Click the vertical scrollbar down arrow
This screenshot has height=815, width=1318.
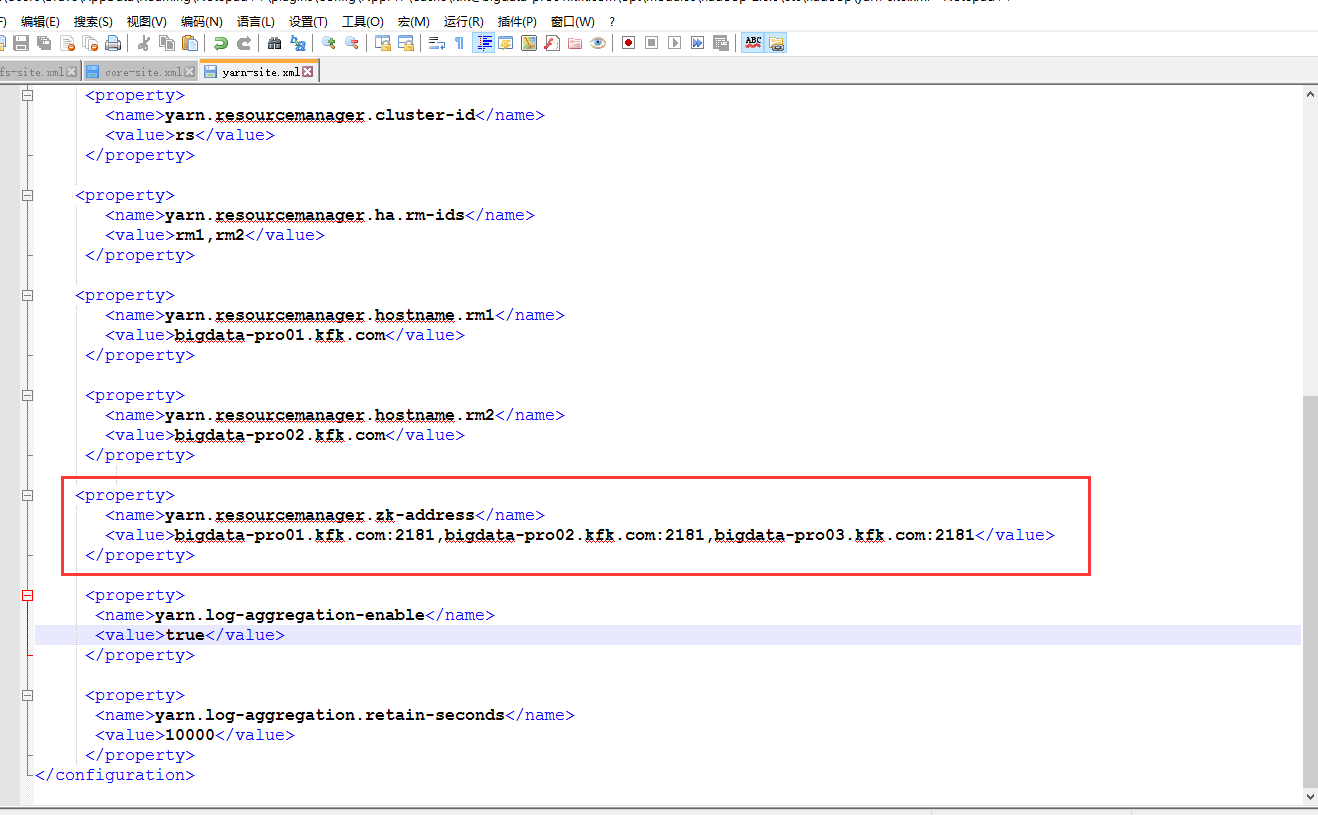[1310, 796]
